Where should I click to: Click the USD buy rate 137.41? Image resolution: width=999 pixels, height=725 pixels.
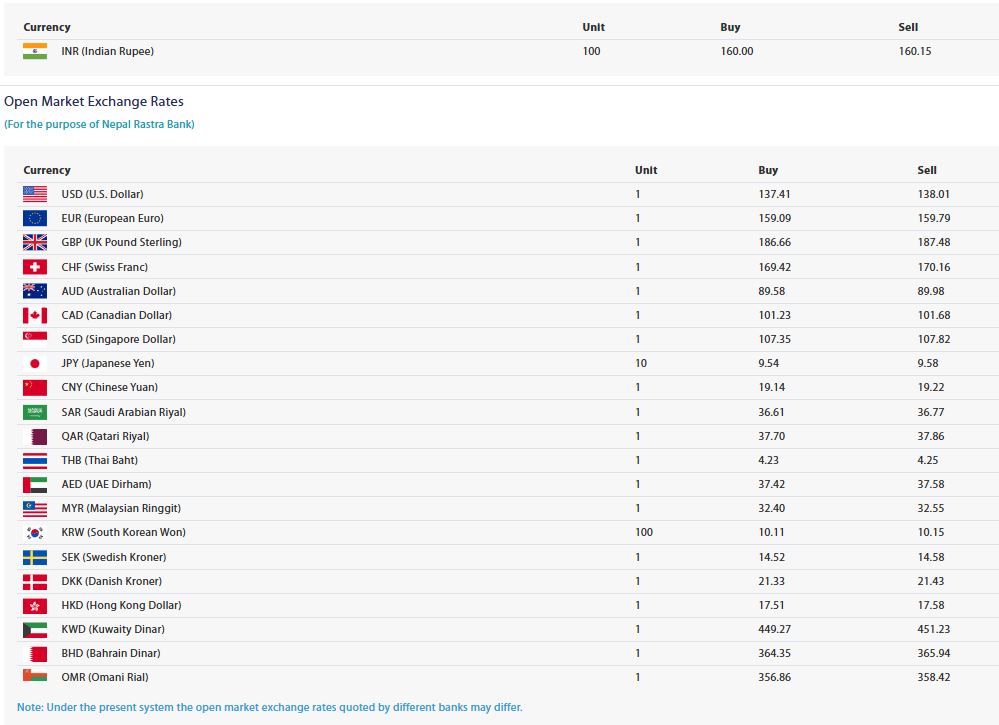coord(774,194)
